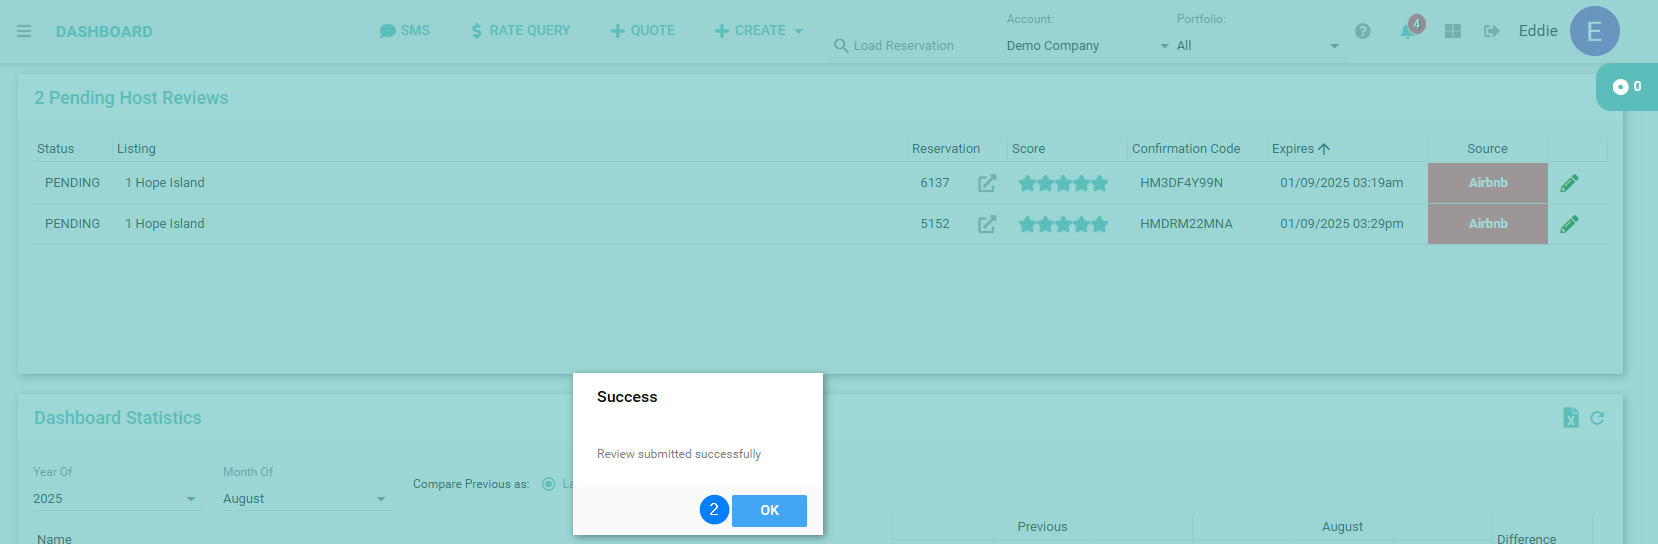
Task: Click the SMS button
Action: pyautogui.click(x=405, y=31)
